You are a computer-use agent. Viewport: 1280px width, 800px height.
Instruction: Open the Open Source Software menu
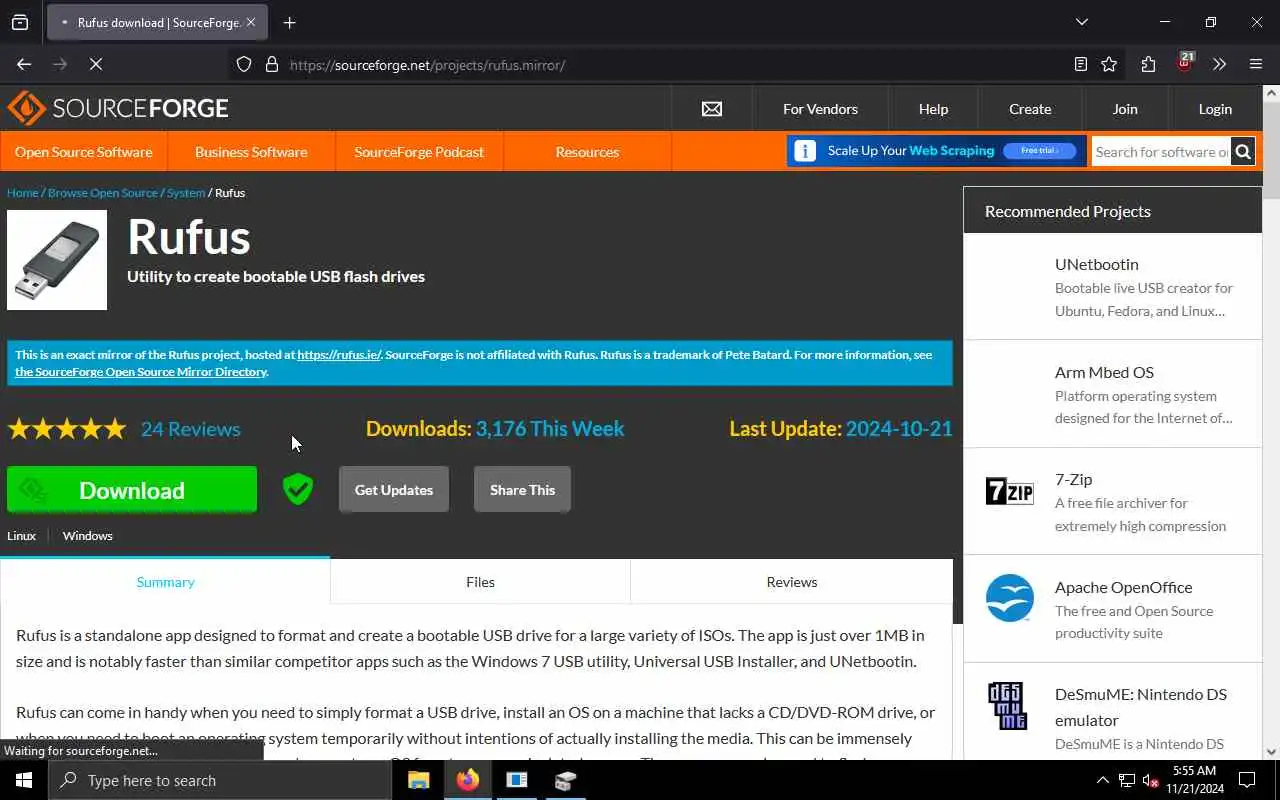(x=84, y=152)
